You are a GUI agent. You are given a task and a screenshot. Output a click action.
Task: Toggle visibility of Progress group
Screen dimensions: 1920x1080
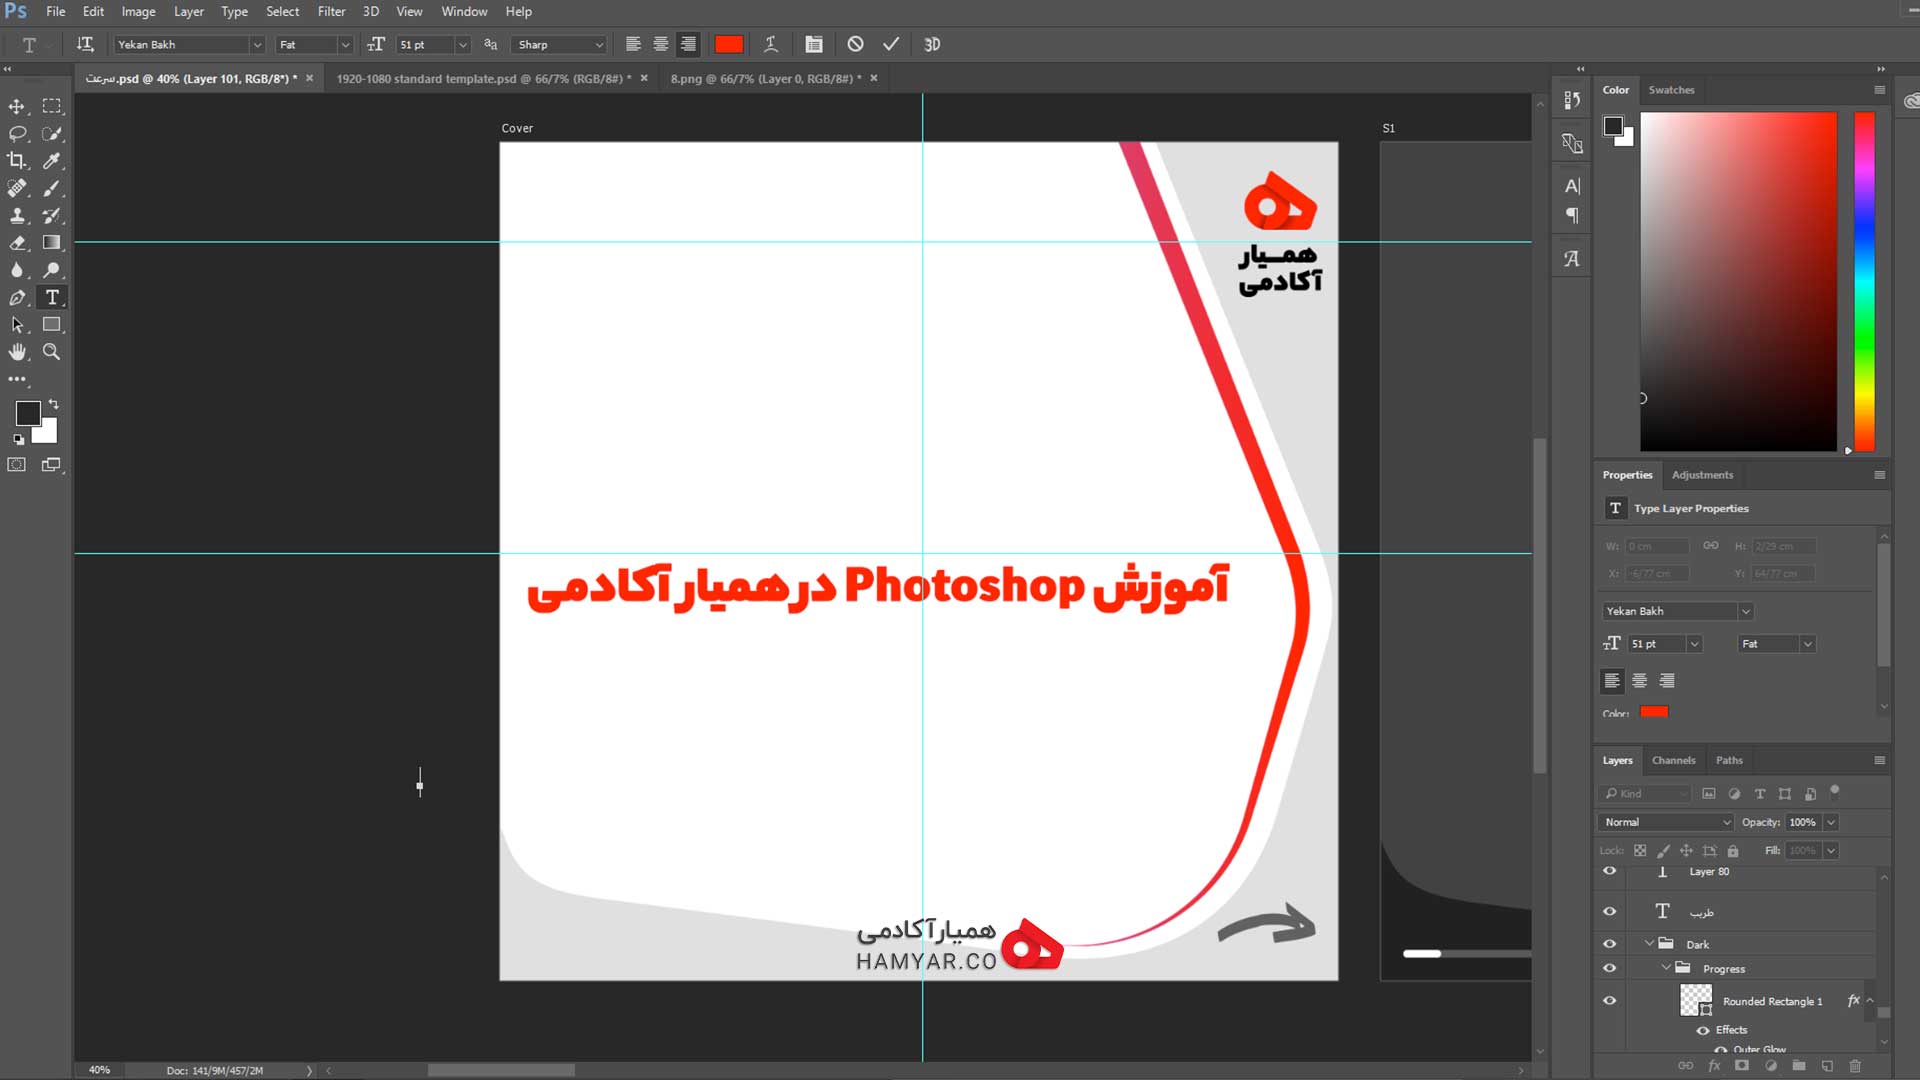click(x=1609, y=968)
